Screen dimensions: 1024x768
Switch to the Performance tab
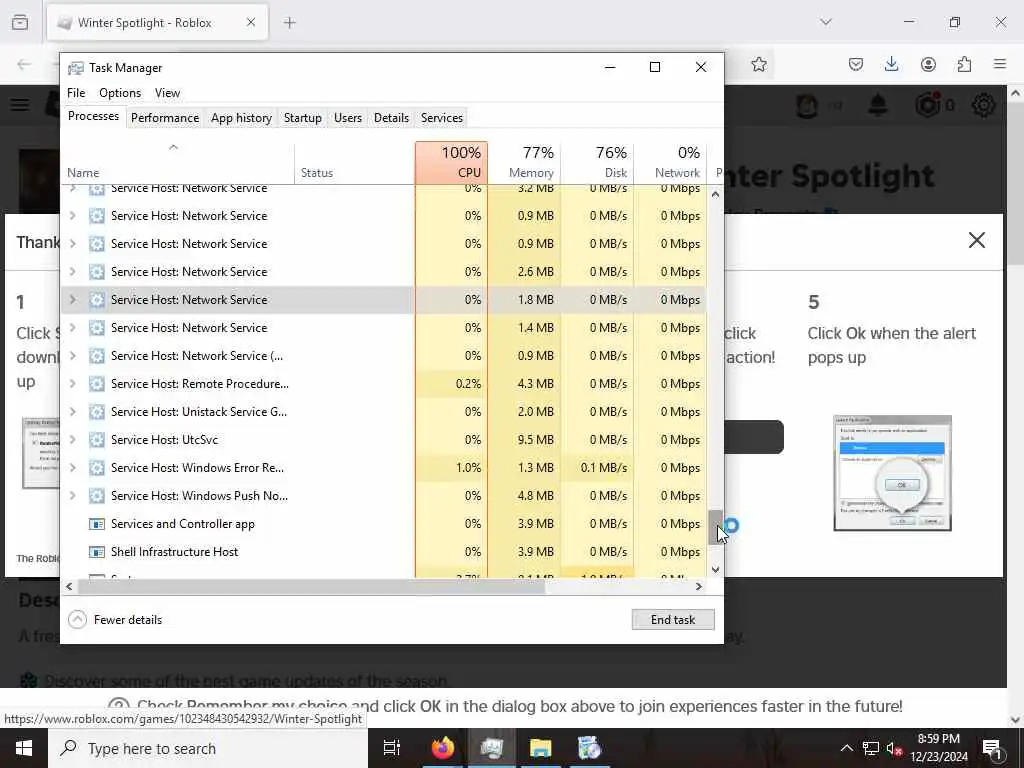(x=165, y=118)
